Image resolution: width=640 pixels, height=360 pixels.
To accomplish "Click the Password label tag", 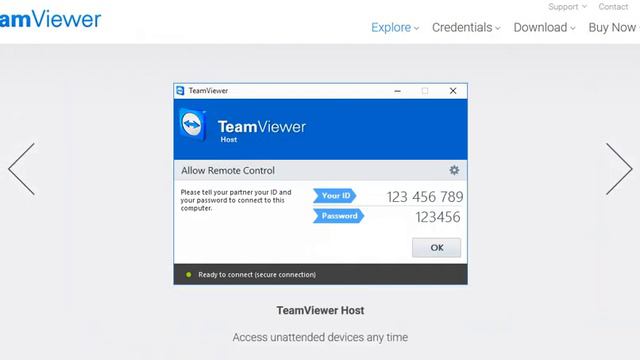I will 338,216.
